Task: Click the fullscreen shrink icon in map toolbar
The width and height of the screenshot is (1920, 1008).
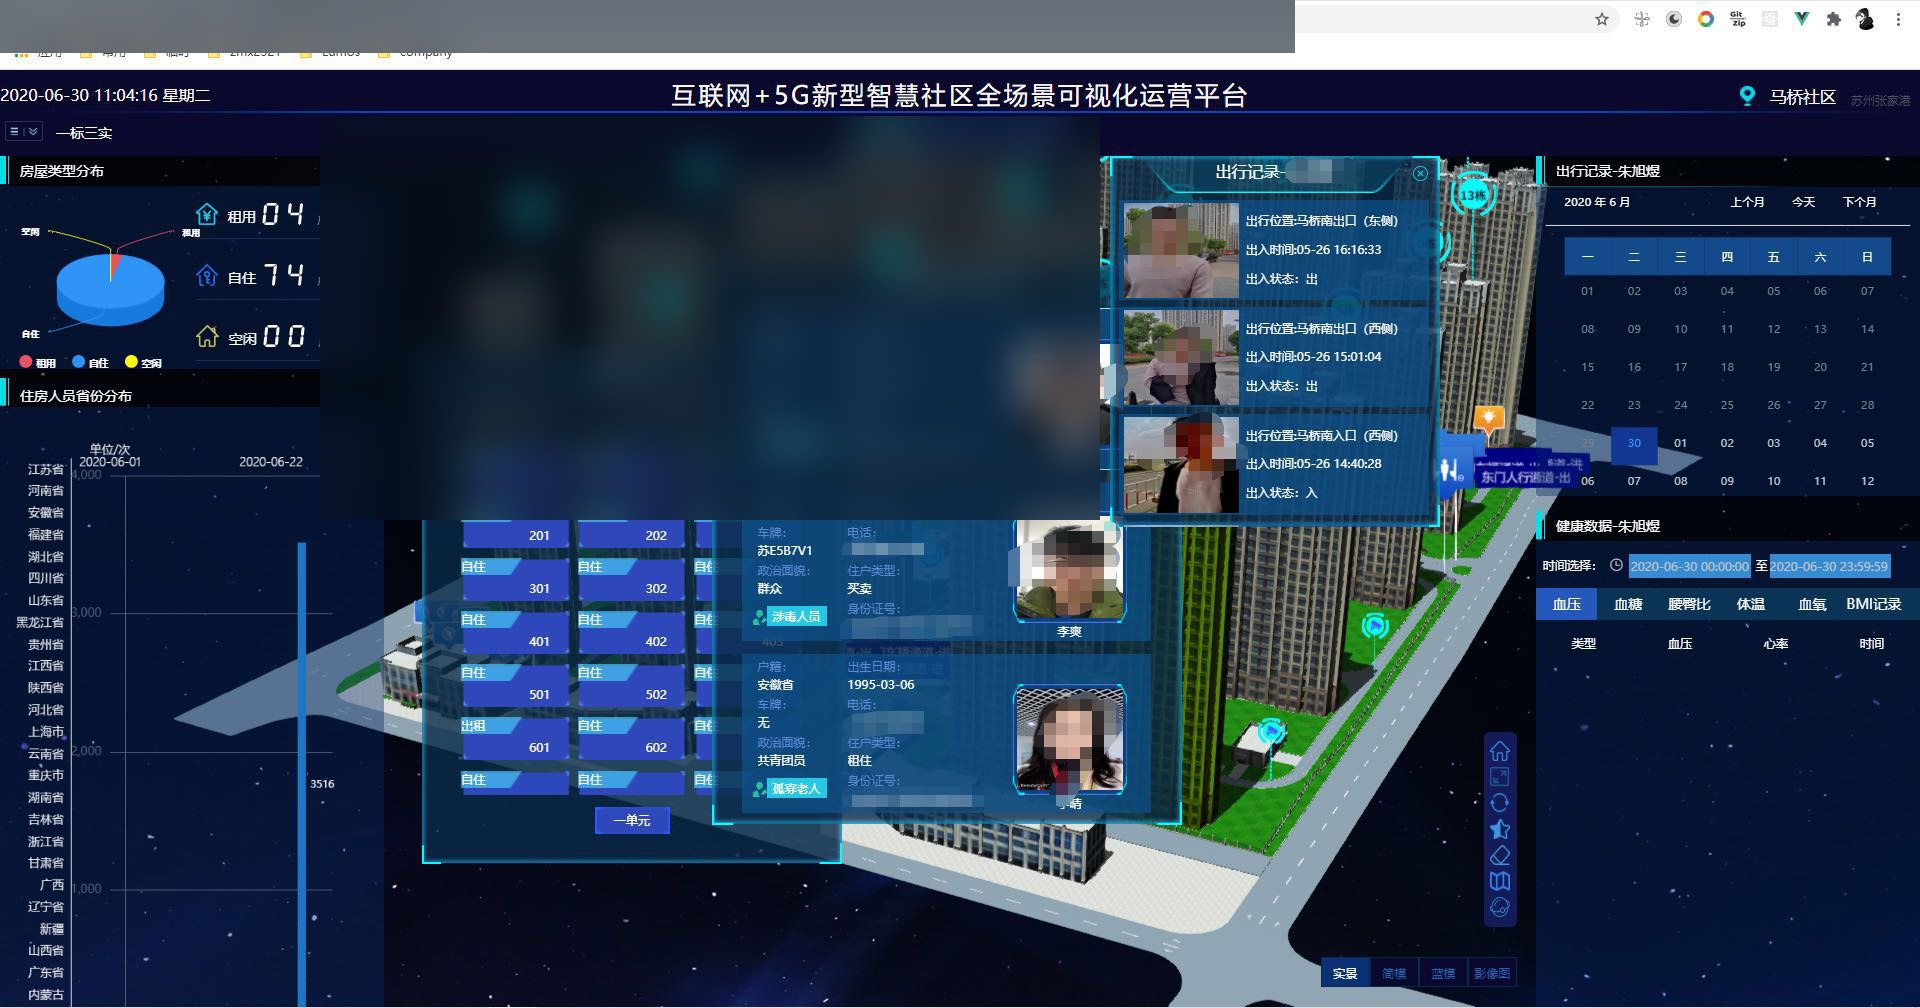Action: (1499, 777)
